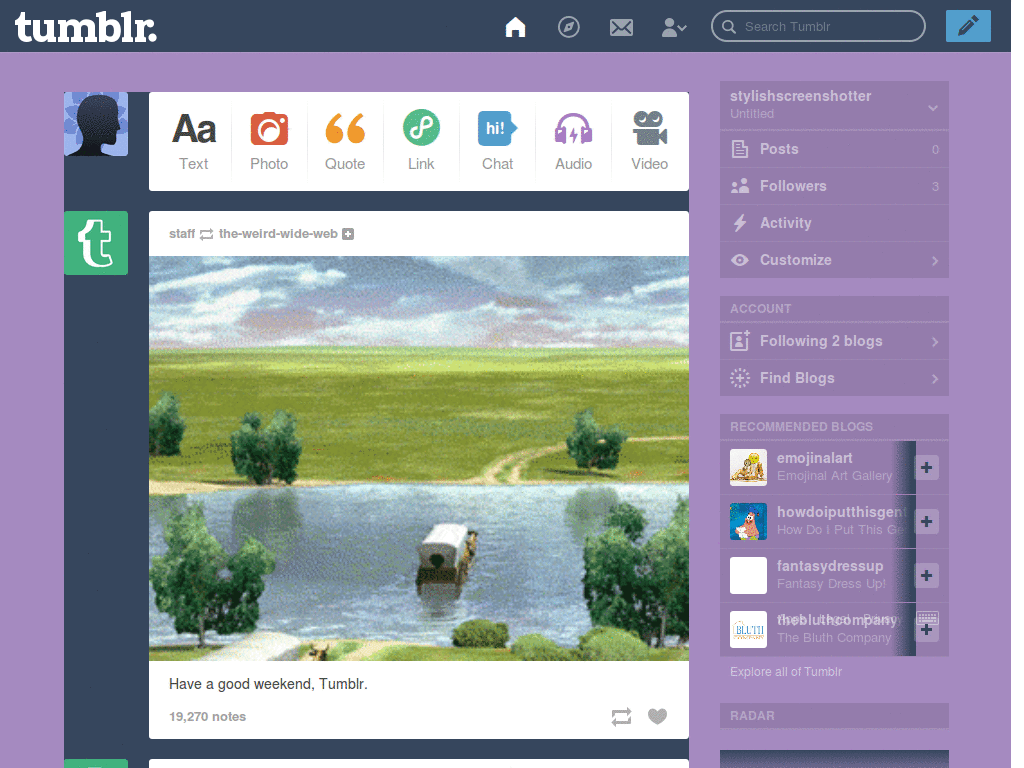Screen dimensions: 1024x768
Task: Click the green staff Tumblr avatar
Action: [96, 243]
